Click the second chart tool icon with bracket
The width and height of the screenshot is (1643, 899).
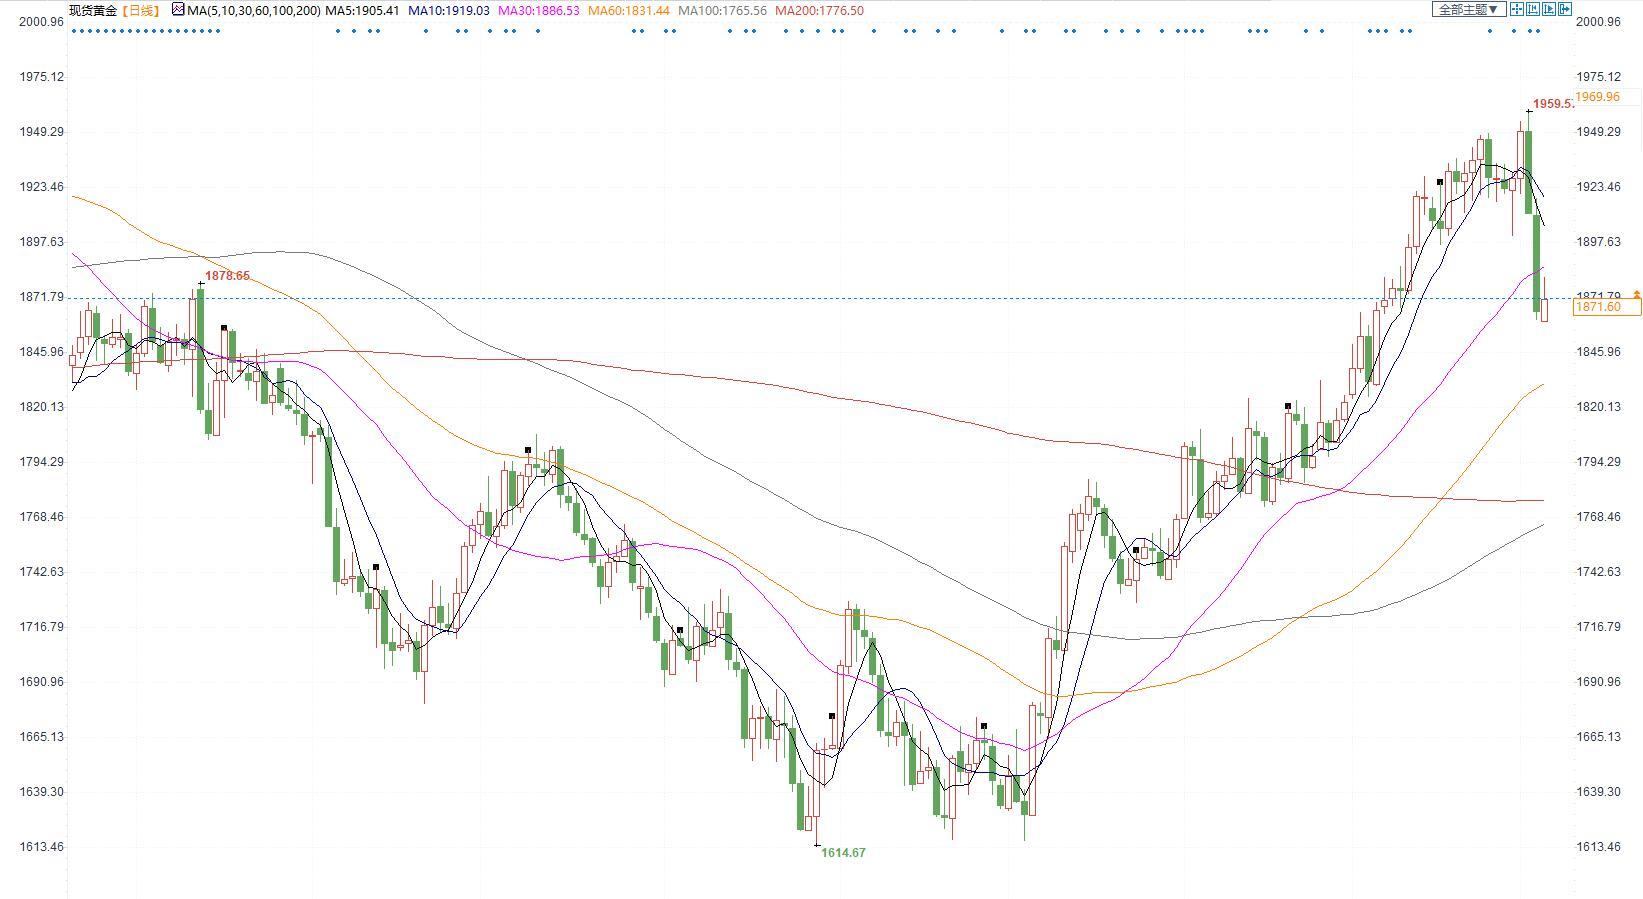1533,10
